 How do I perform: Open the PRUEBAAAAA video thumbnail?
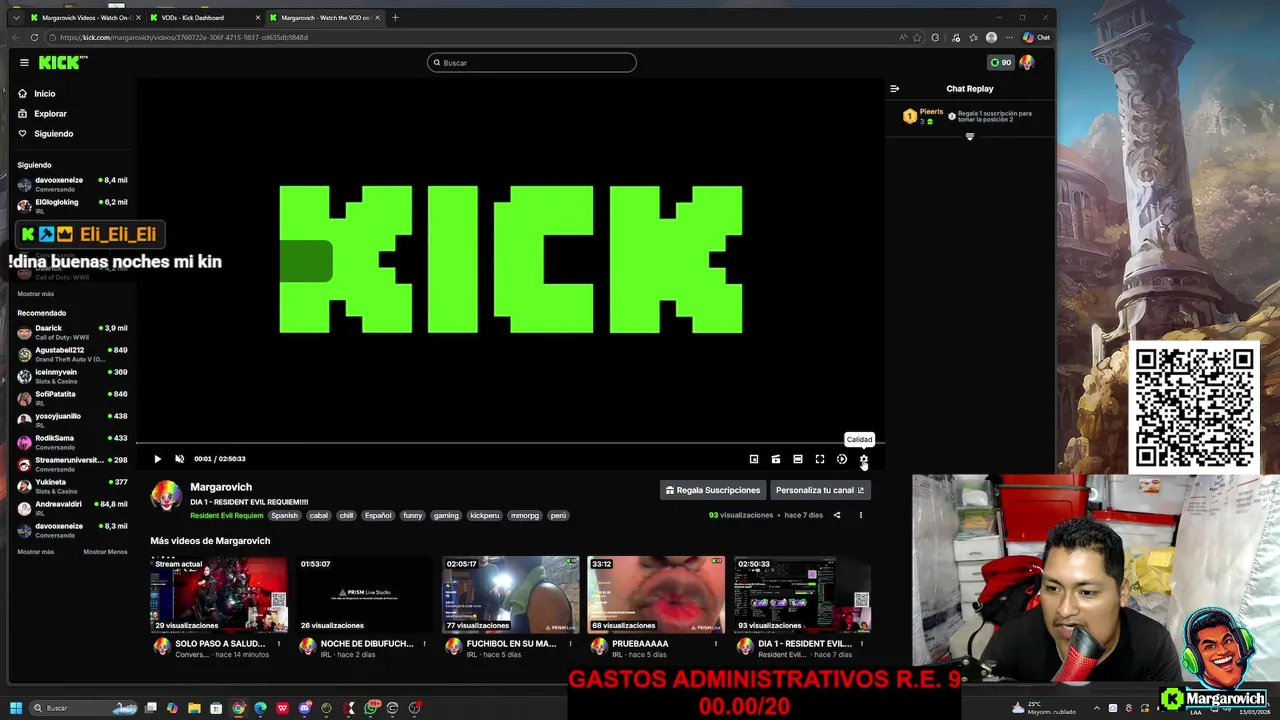(x=656, y=594)
